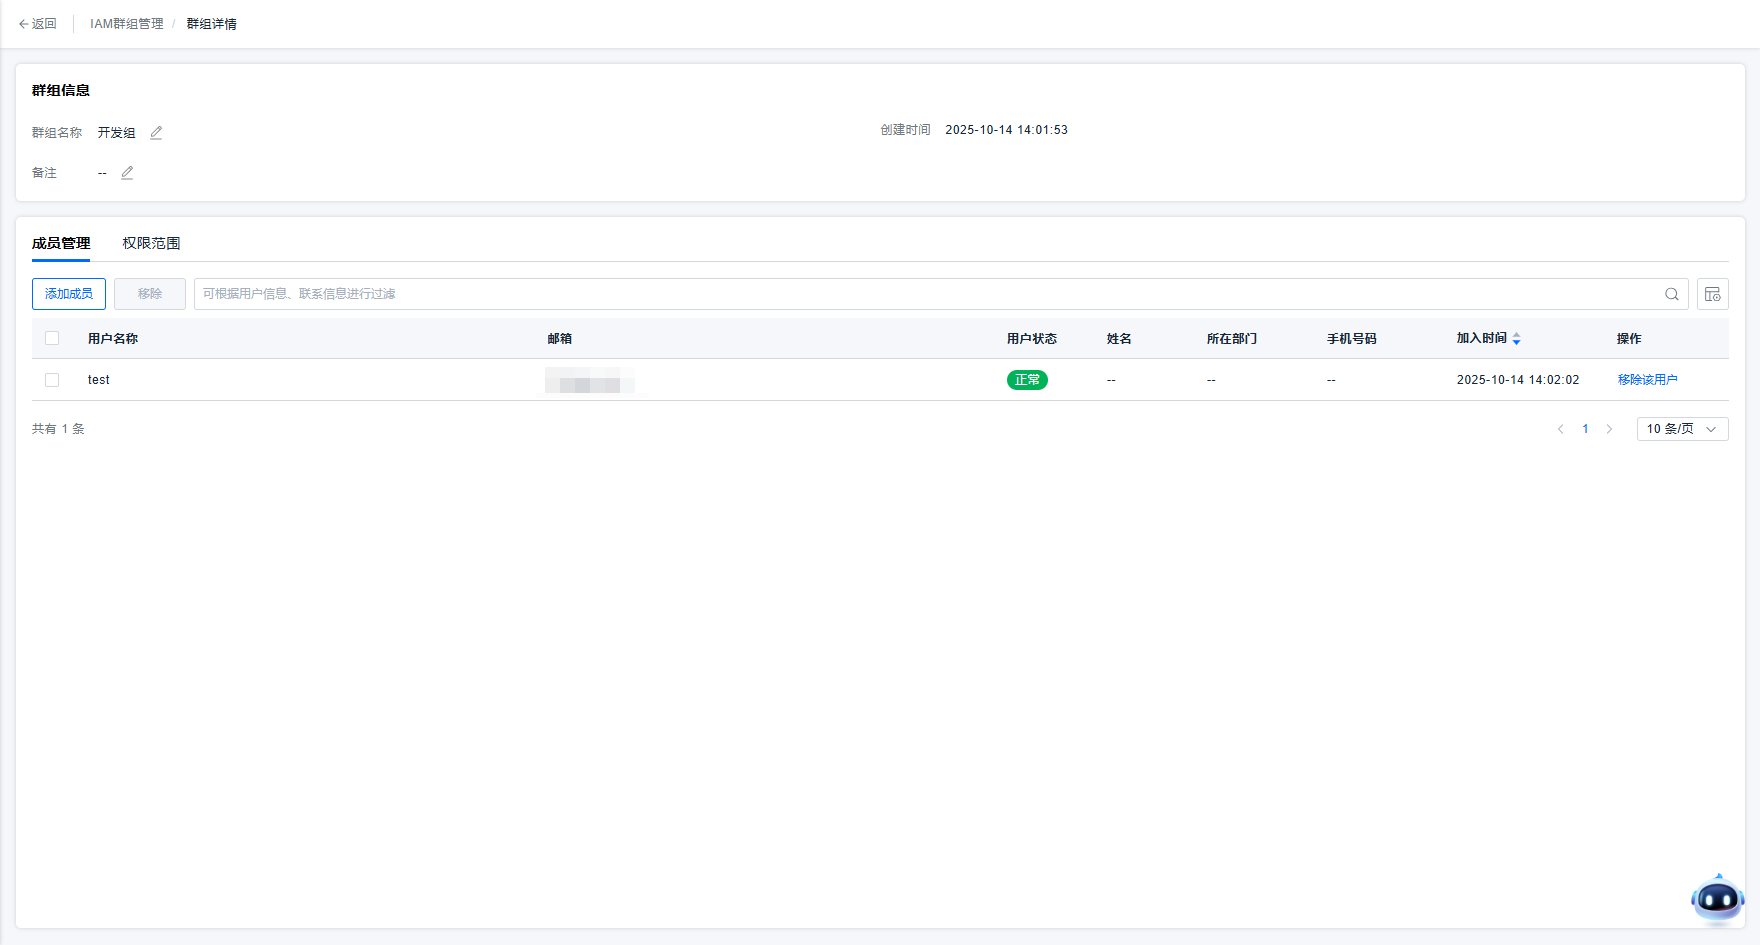Focus the member filter search field
This screenshot has width=1760, height=945.
(x=920, y=294)
